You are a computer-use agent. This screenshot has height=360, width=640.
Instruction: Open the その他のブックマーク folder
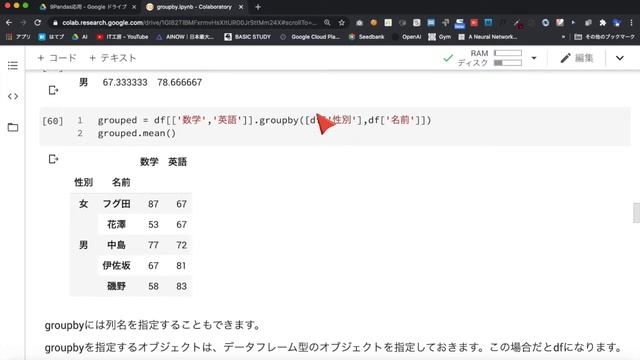pyautogui.click(x=604, y=37)
